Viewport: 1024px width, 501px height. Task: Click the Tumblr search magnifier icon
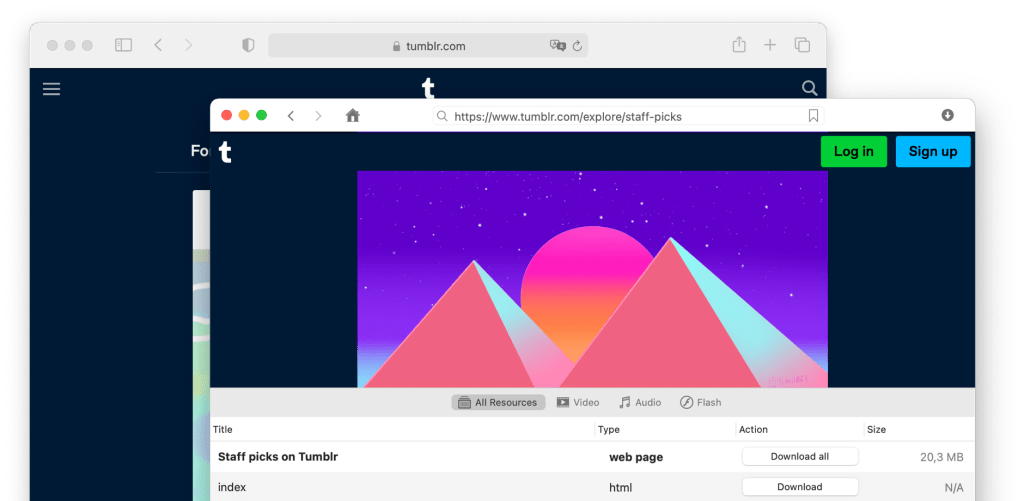[x=809, y=89]
